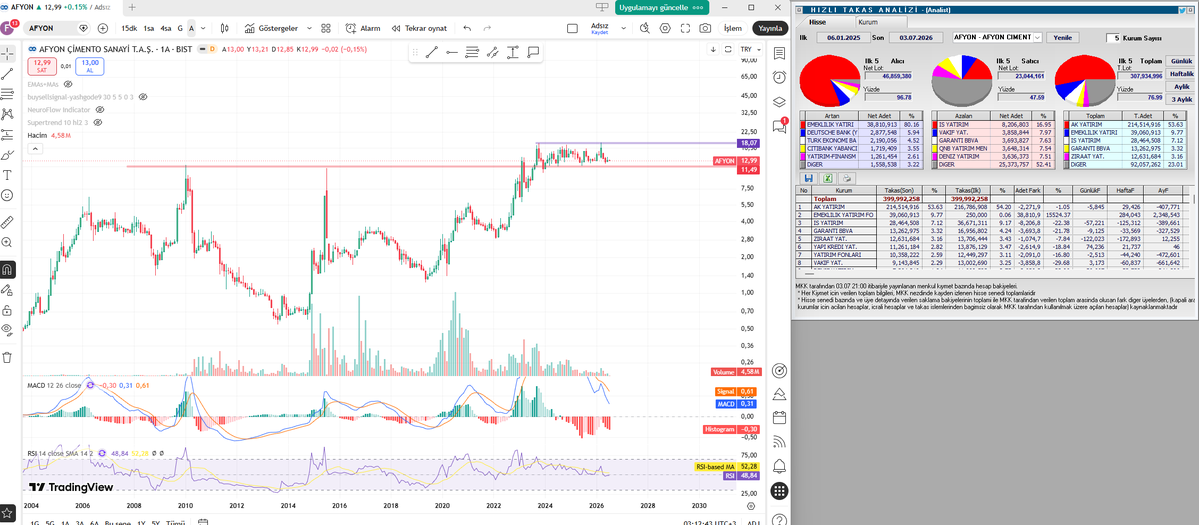Select the 15dk timeframe
This screenshot has width=1199, height=525.
point(129,28)
